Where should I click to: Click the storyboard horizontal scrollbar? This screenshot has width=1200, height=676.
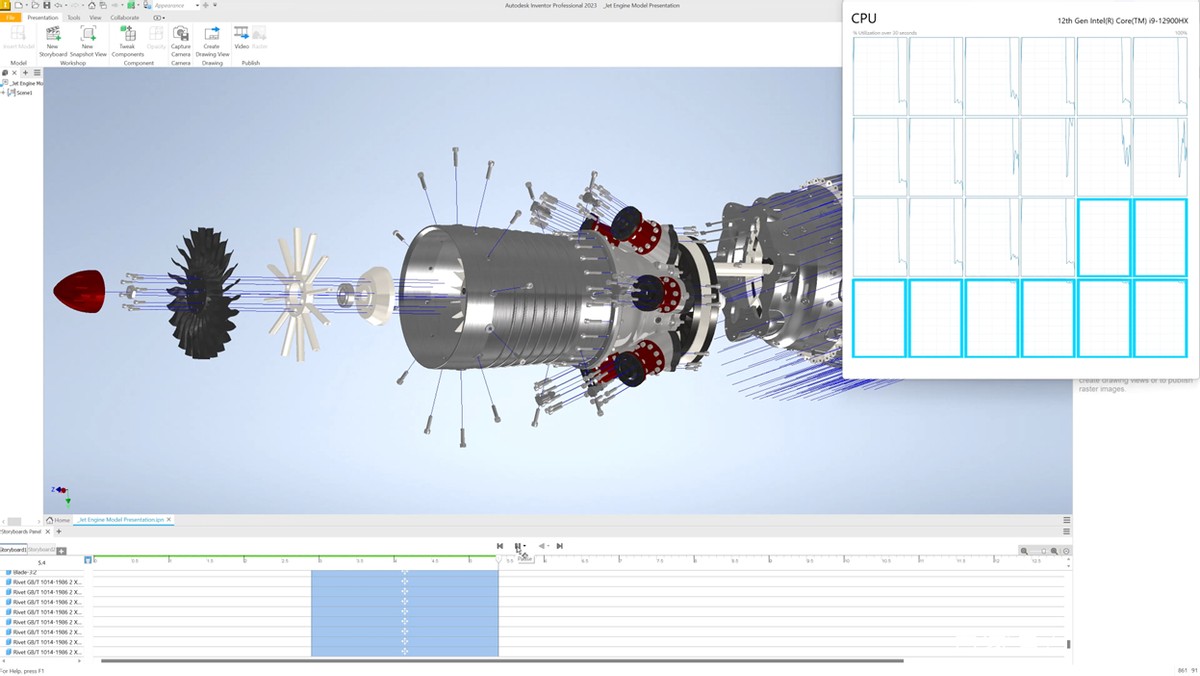click(x=502, y=661)
